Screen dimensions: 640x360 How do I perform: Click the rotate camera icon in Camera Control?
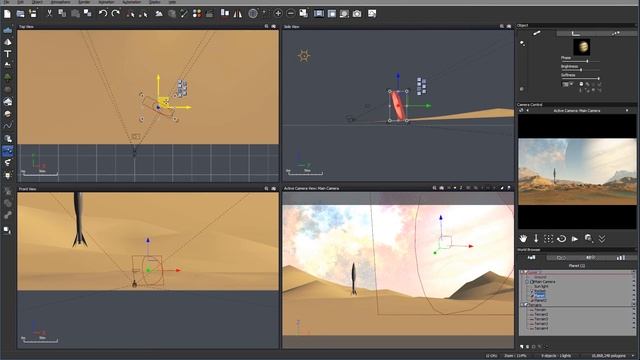tap(562, 239)
